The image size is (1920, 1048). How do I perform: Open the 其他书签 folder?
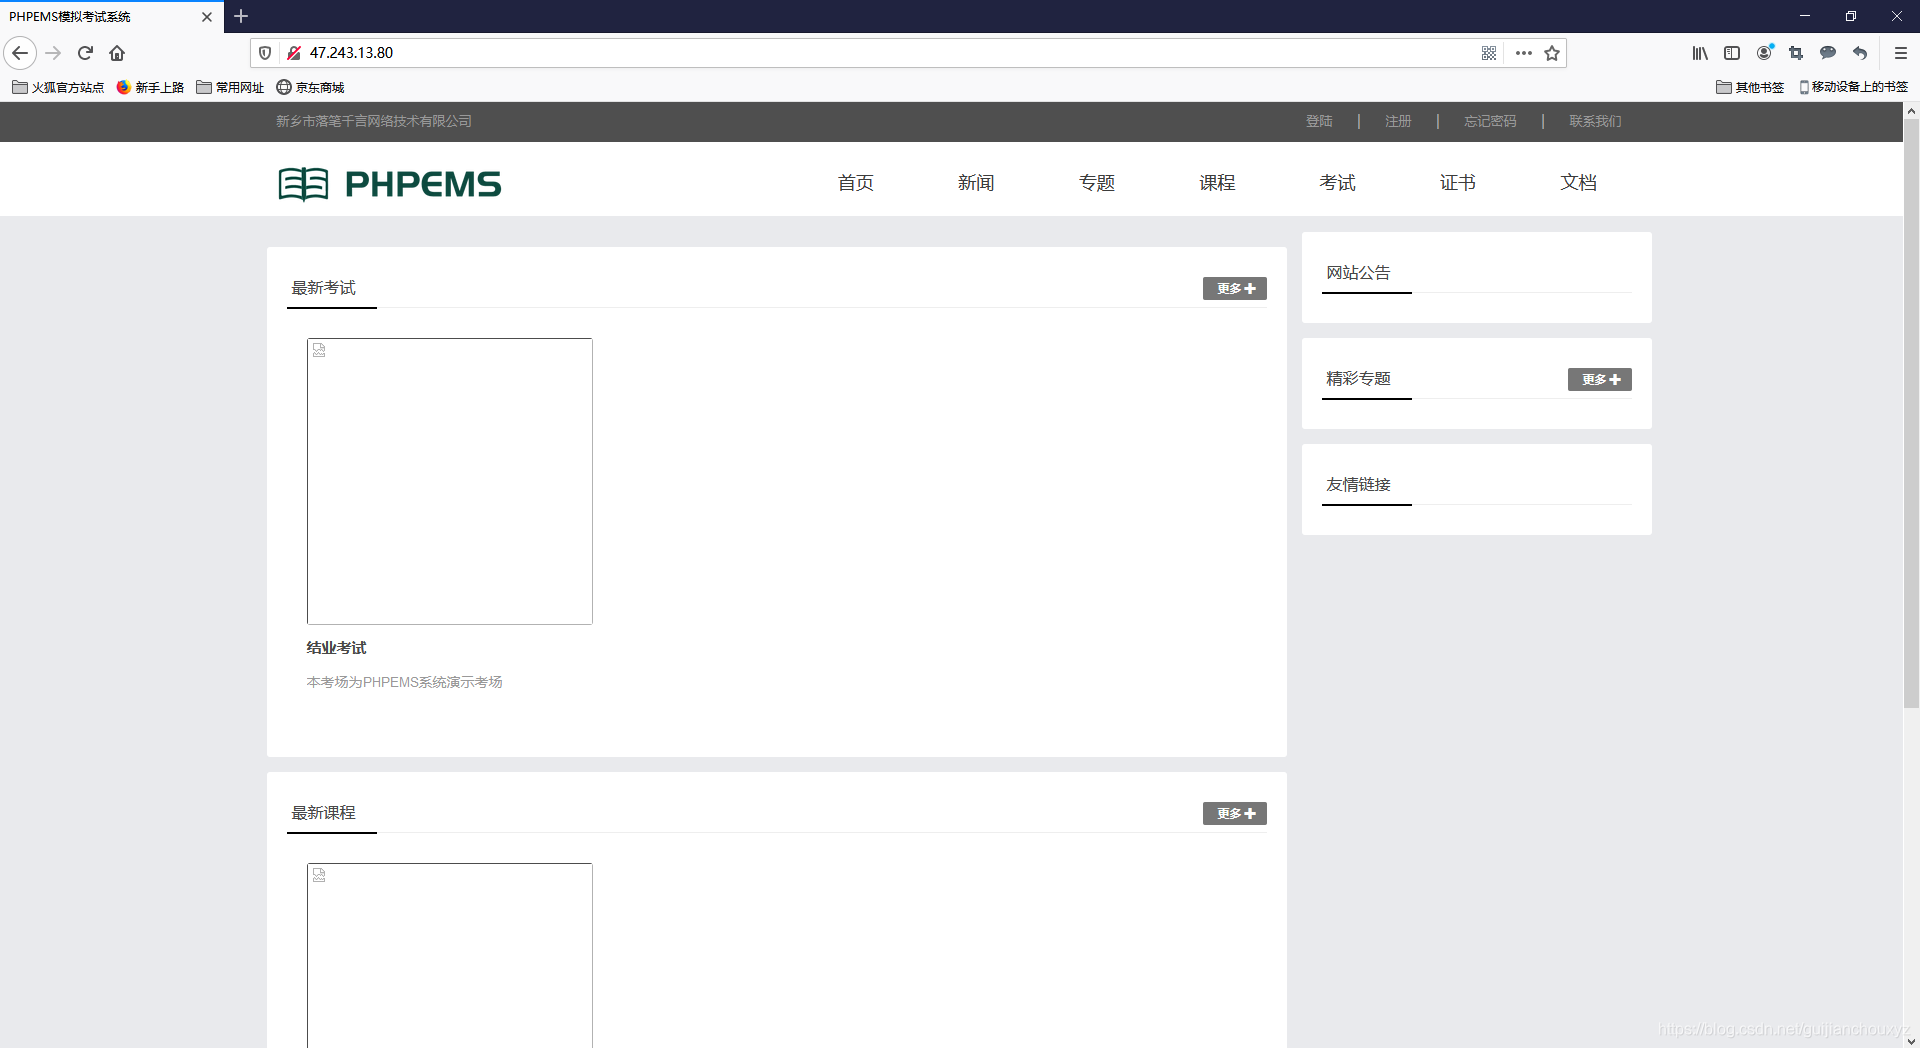tap(1750, 87)
